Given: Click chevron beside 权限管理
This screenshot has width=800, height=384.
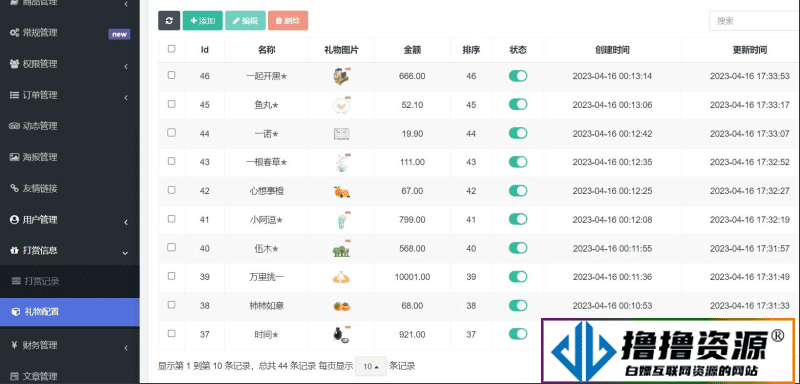Looking at the screenshot, I should pyautogui.click(x=126, y=66).
